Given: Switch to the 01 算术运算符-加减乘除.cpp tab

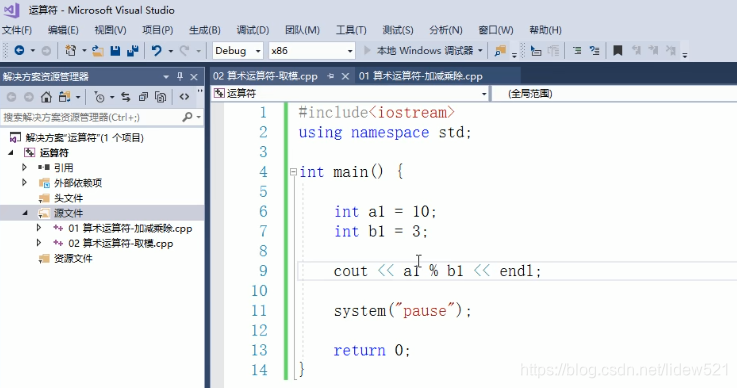Looking at the screenshot, I should click(x=421, y=76).
